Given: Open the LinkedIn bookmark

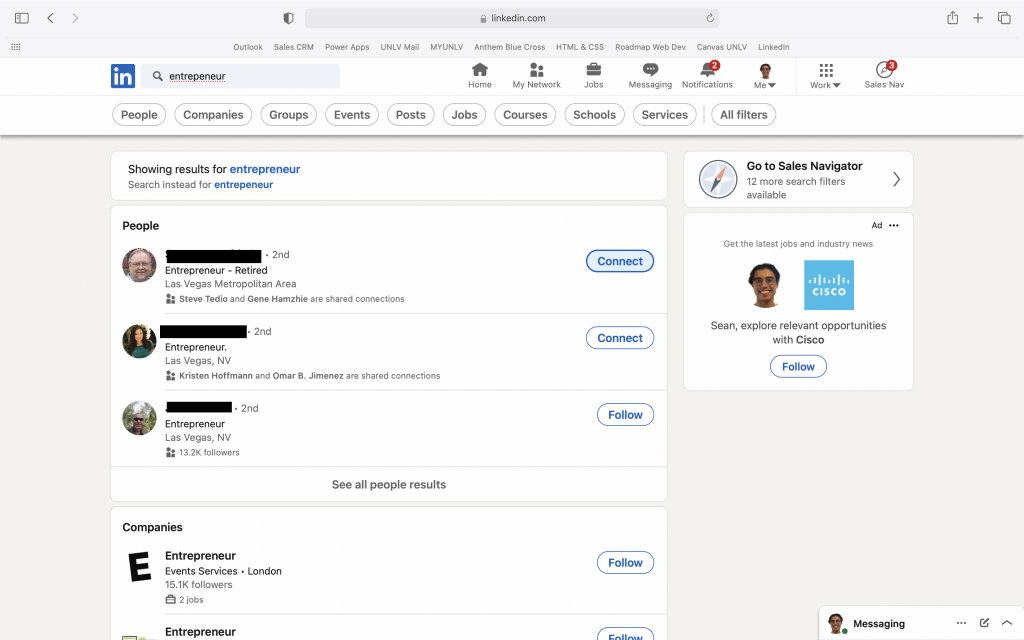Looking at the screenshot, I should pyautogui.click(x=774, y=47).
